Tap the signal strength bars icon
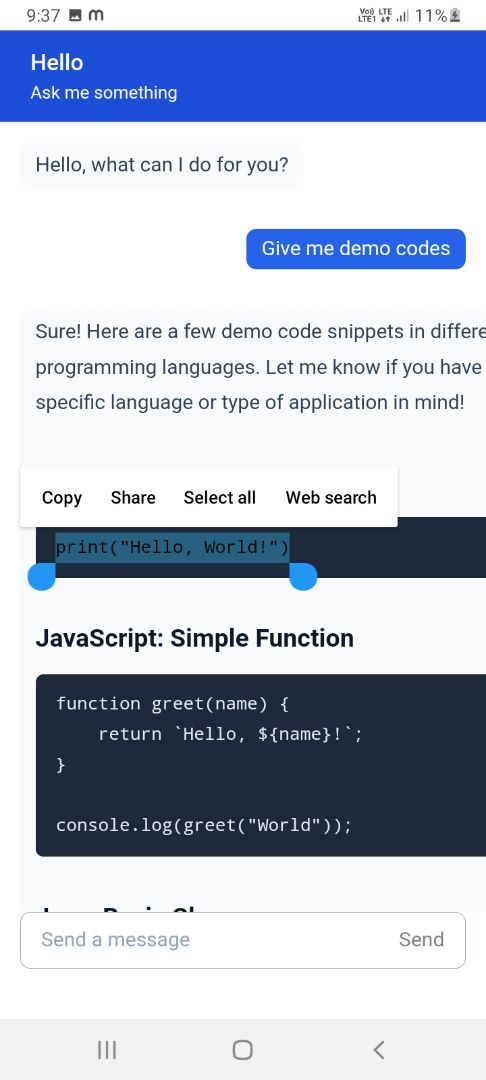Screen dimensions: 486x1080 click(402, 15)
